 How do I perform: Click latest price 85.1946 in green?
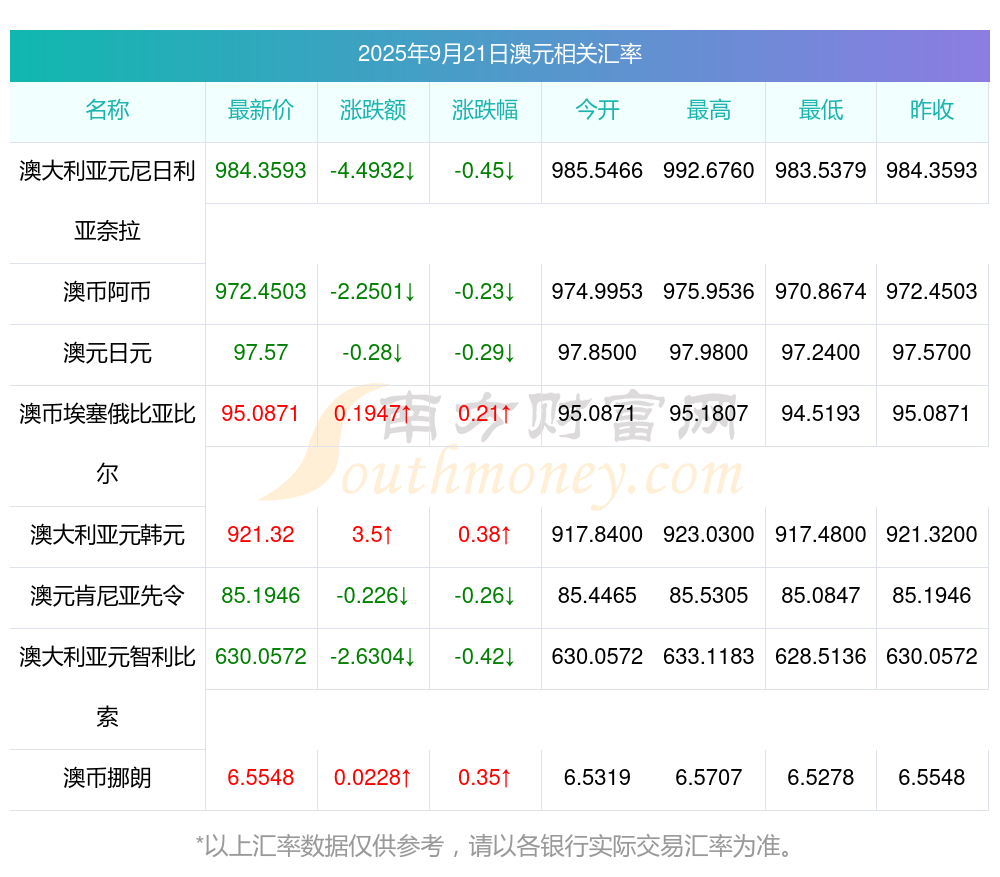pos(261,595)
